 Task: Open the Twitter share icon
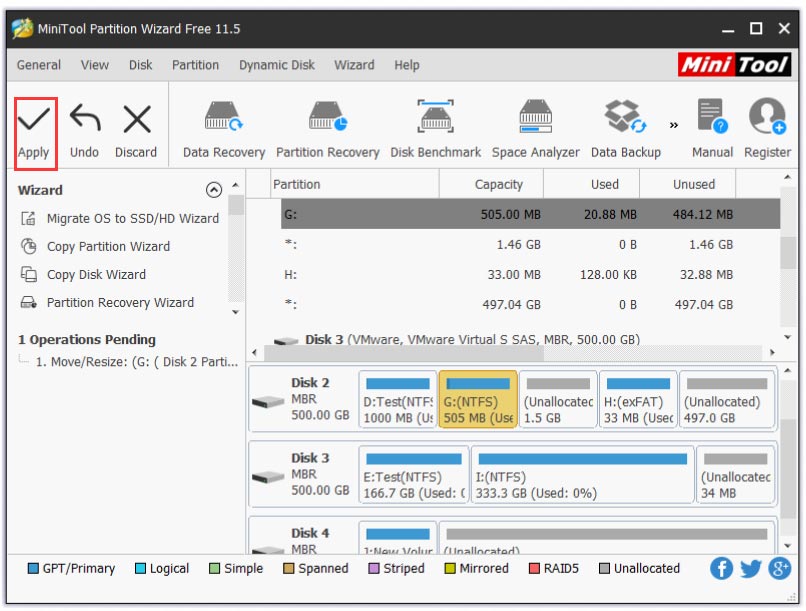[750, 569]
